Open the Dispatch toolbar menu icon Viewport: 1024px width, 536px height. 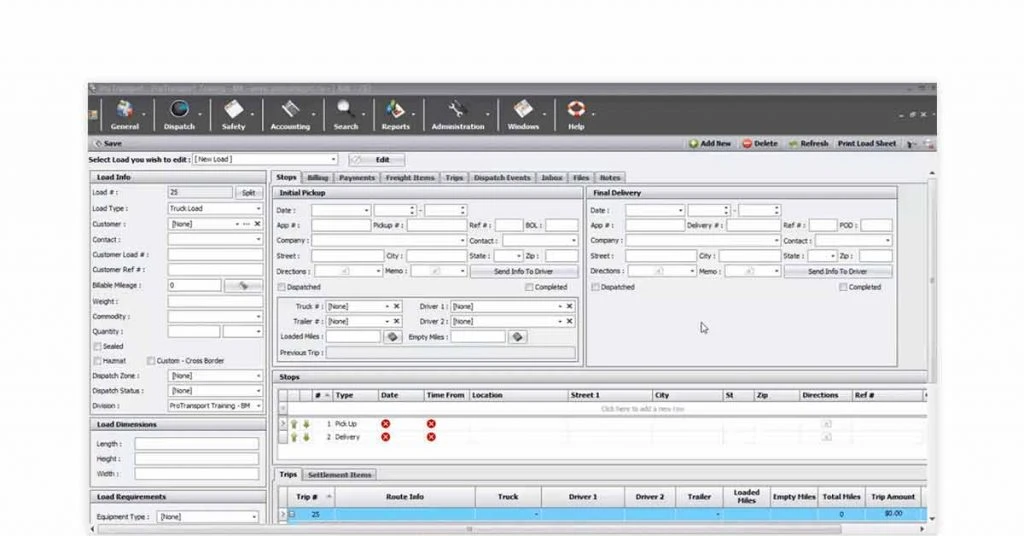tap(180, 111)
